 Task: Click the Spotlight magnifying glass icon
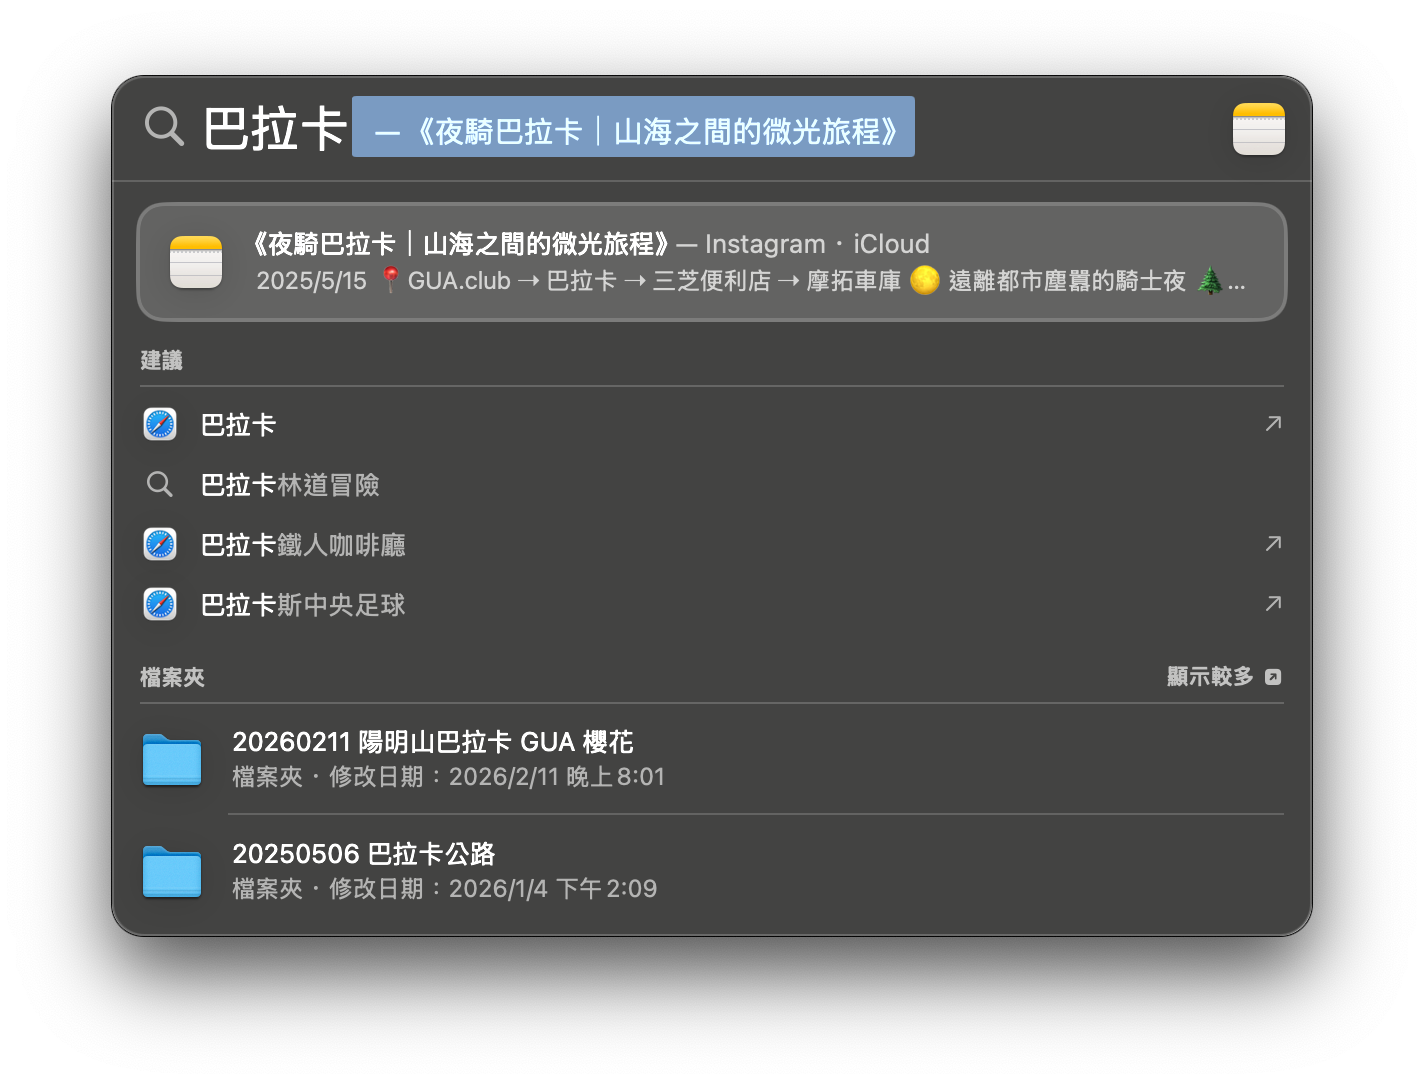tap(164, 128)
